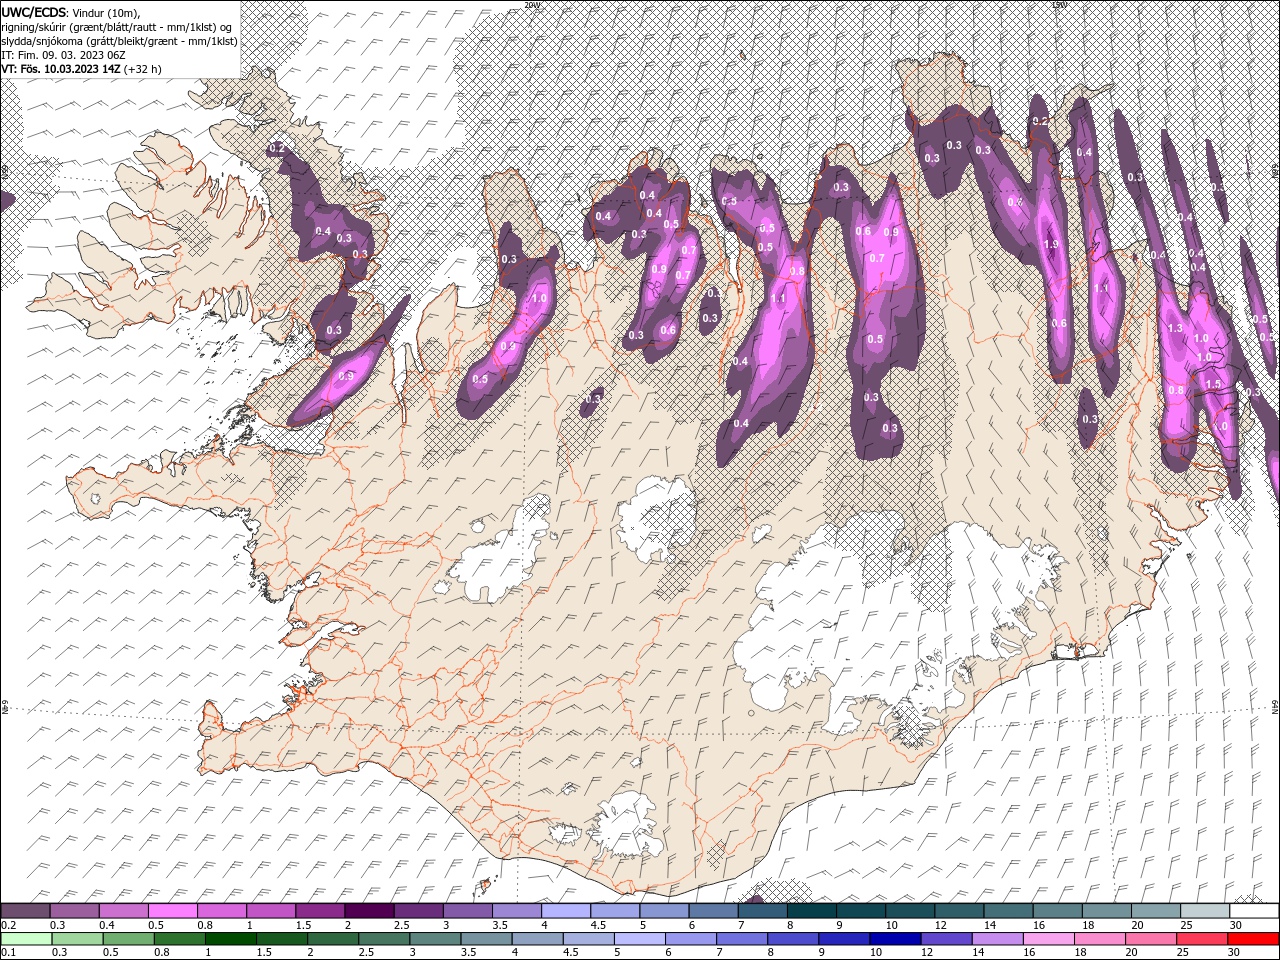Select the 1.5 dark magenta swatch in upper legend
This screenshot has width=1280, height=960.
319,911
